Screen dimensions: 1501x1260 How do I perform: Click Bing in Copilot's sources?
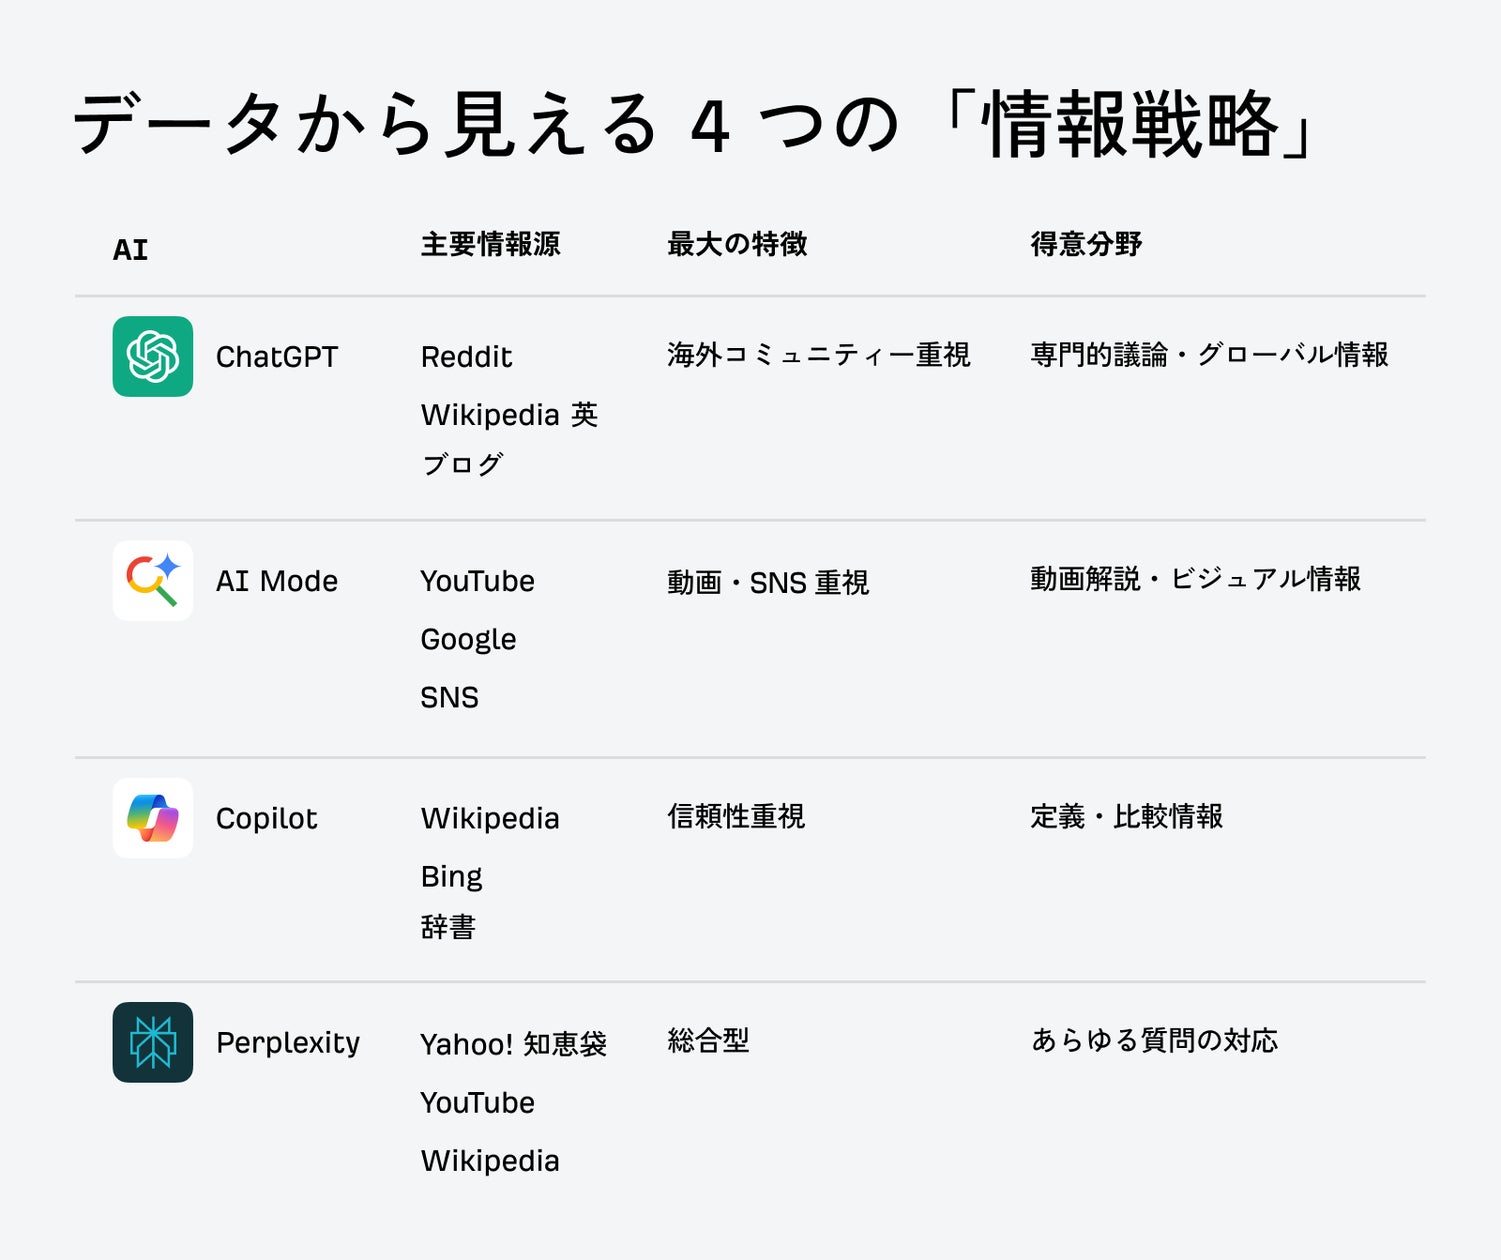pyautogui.click(x=451, y=877)
